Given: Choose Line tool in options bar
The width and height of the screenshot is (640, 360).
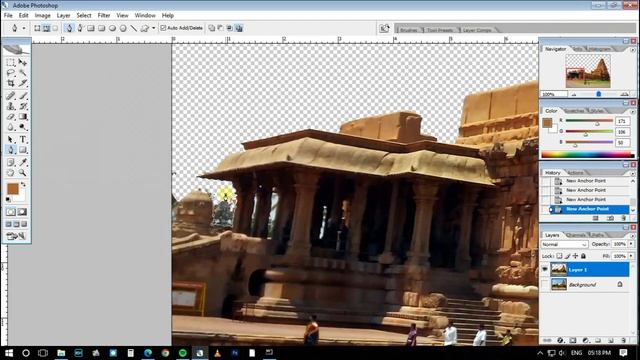Looking at the screenshot, I should (133, 28).
